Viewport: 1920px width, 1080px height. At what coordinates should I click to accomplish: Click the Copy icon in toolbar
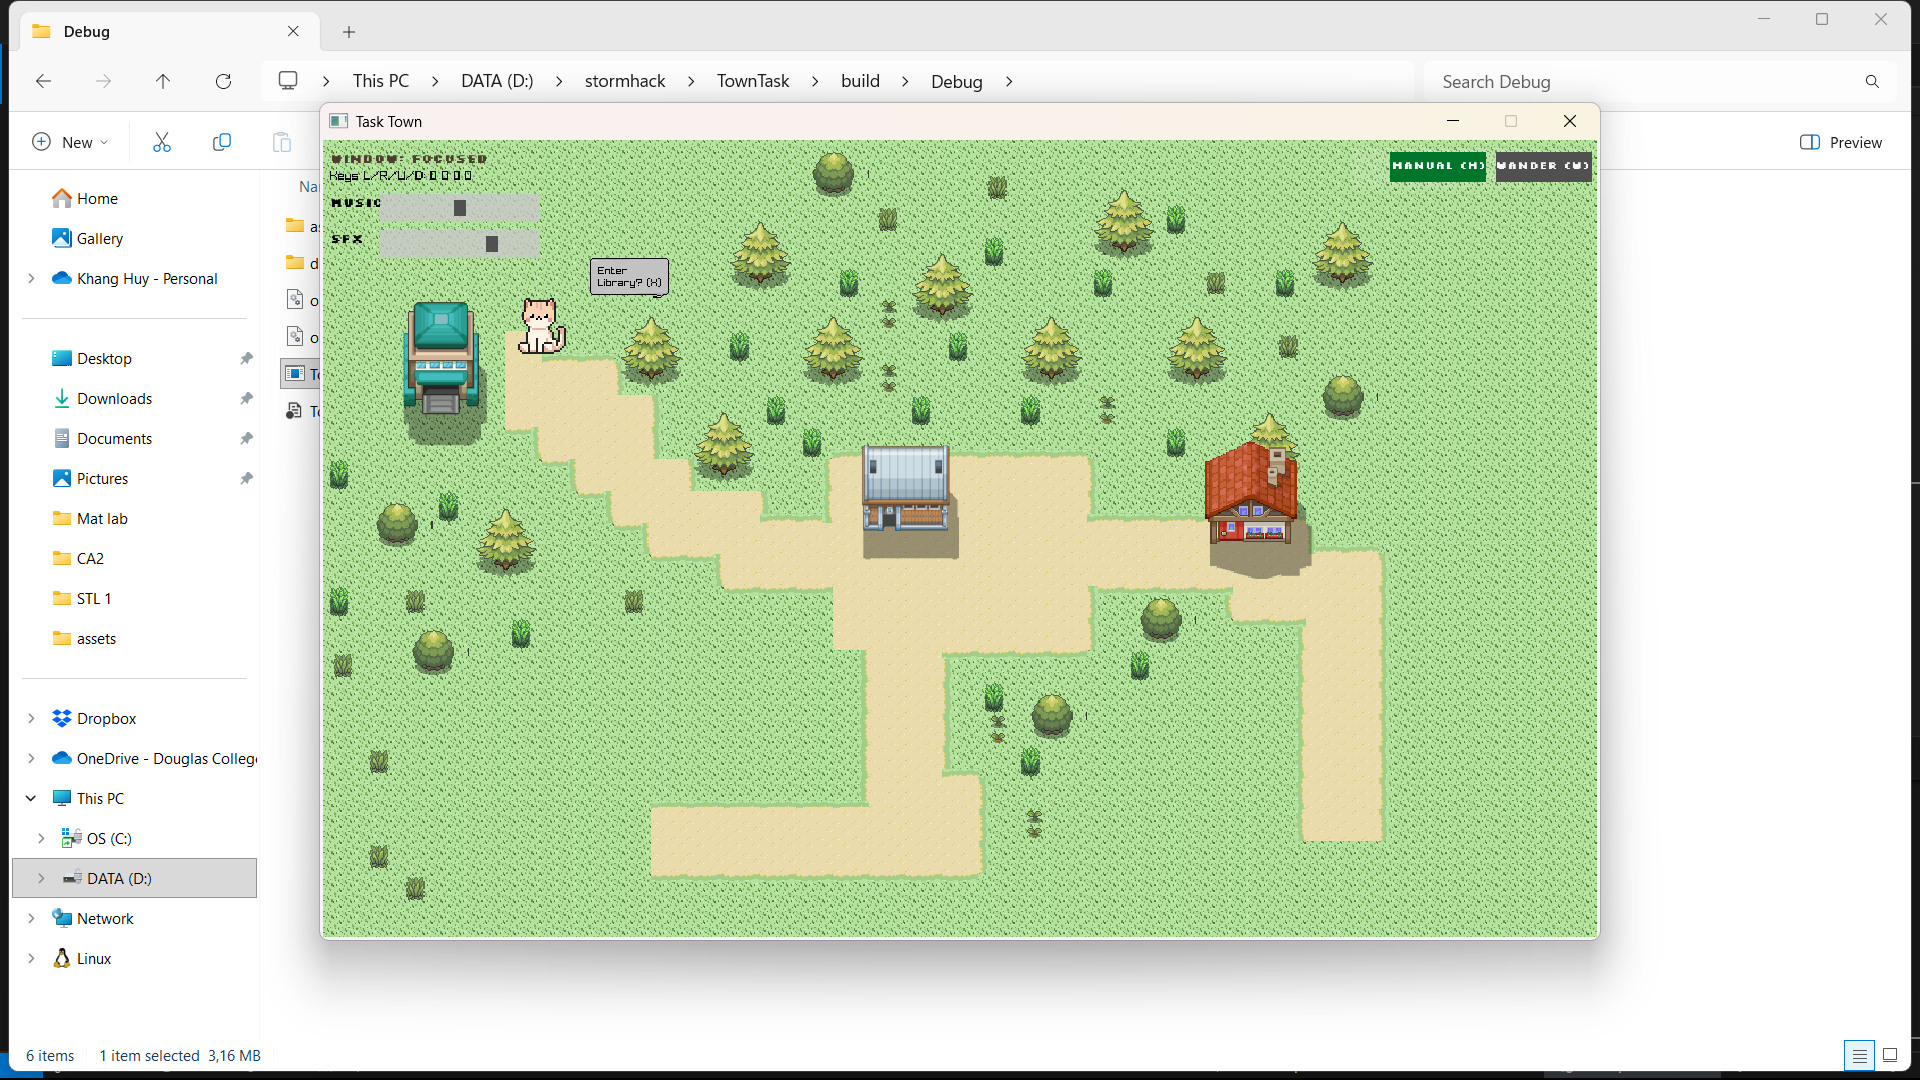point(222,142)
